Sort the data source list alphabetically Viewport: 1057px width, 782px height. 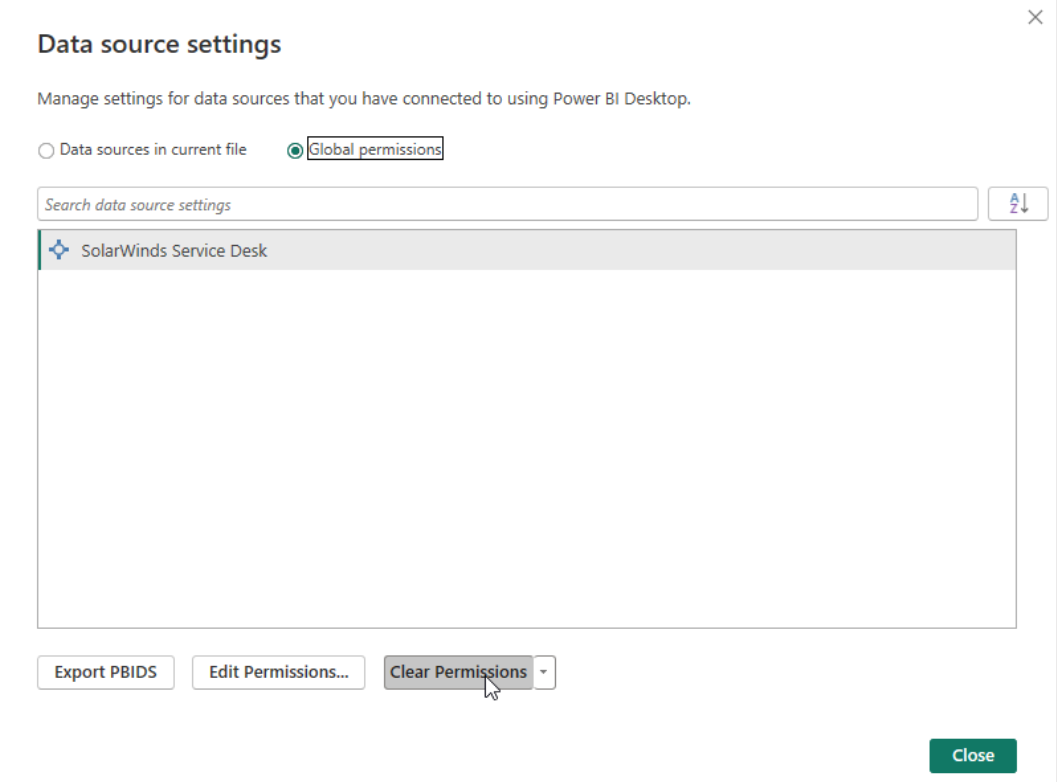(x=1018, y=203)
